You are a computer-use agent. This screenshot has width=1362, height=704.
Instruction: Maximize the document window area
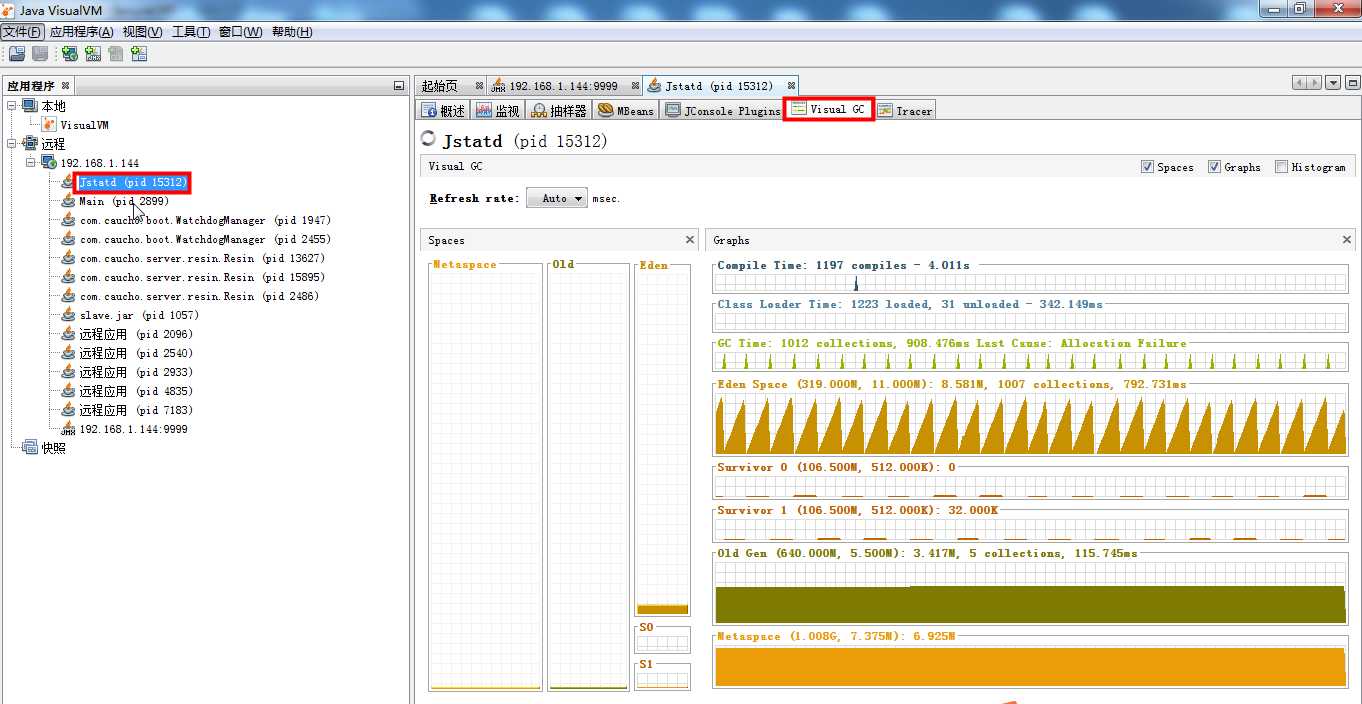coord(1351,84)
